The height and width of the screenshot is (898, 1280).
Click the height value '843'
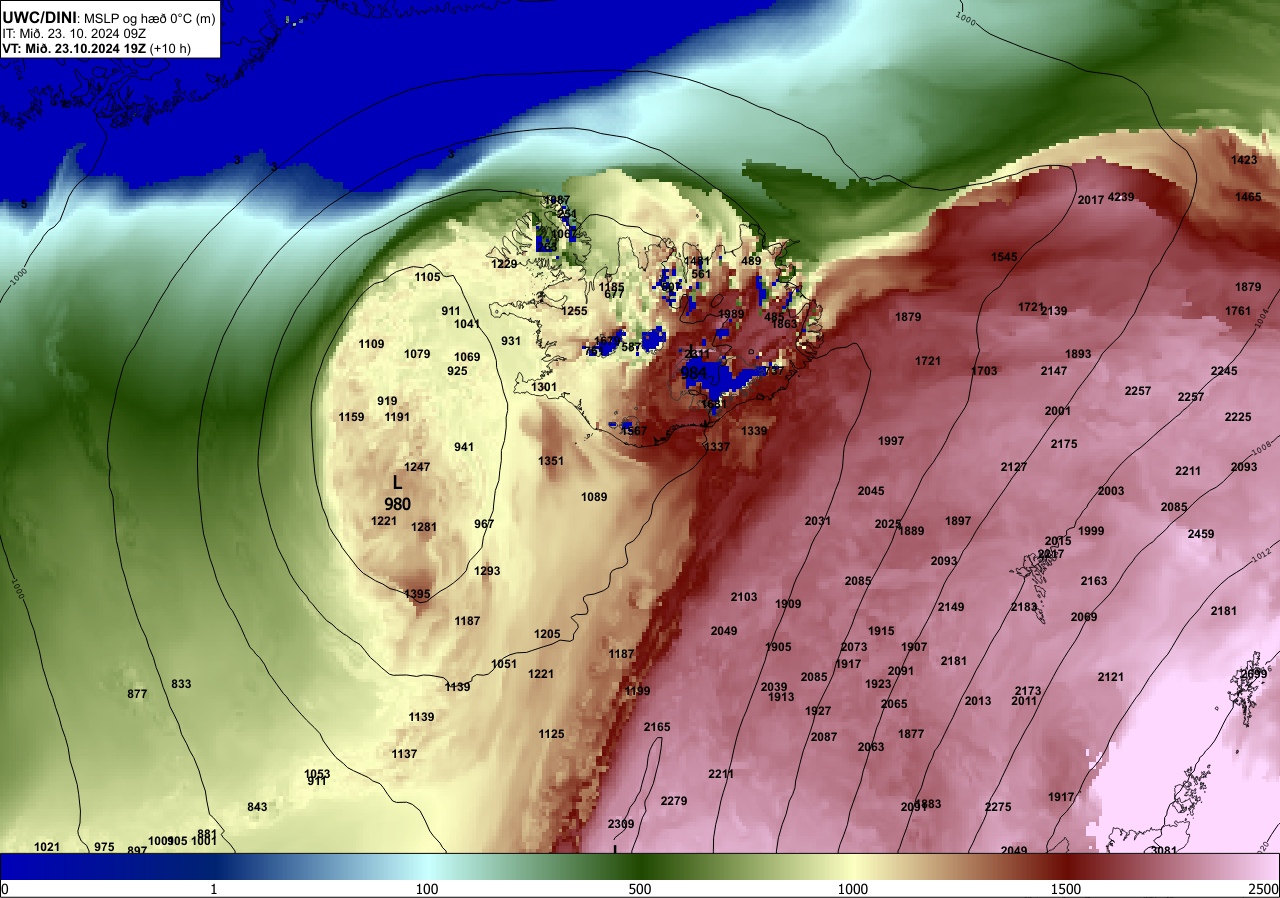(x=257, y=807)
